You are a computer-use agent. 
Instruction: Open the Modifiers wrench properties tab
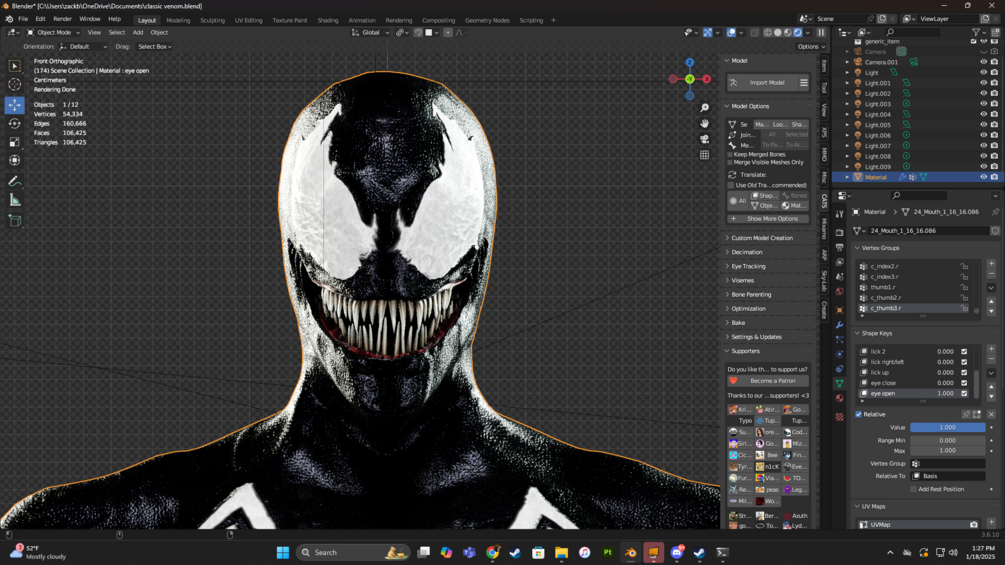[839, 325]
